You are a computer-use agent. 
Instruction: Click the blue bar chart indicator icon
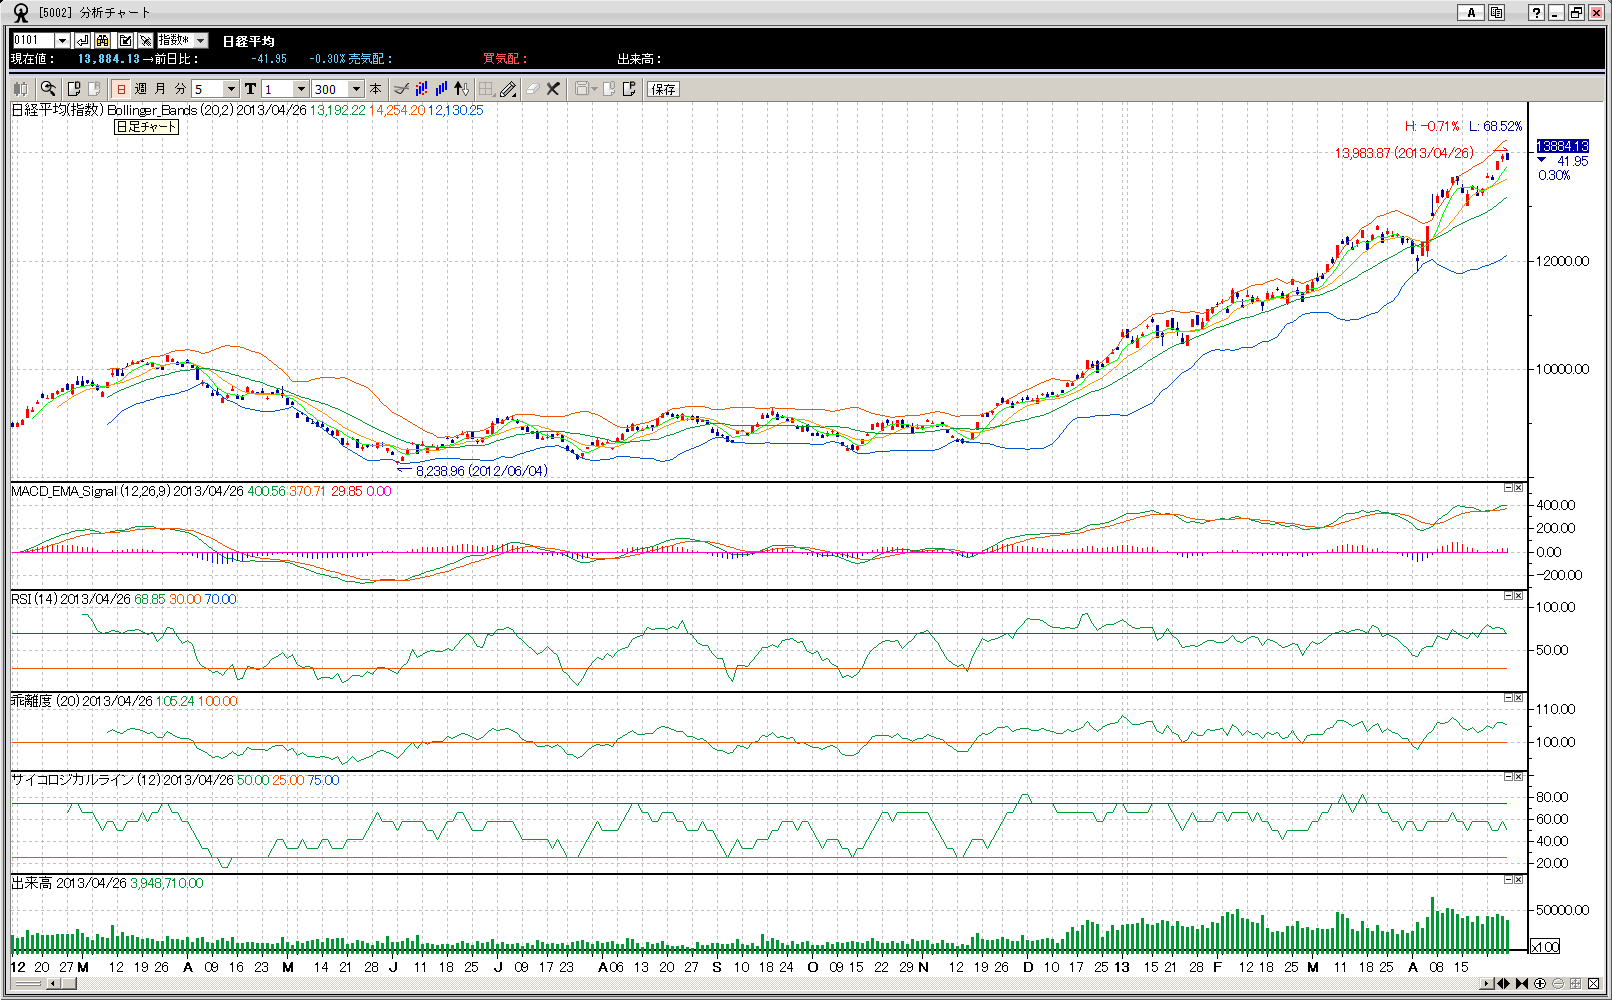[441, 89]
